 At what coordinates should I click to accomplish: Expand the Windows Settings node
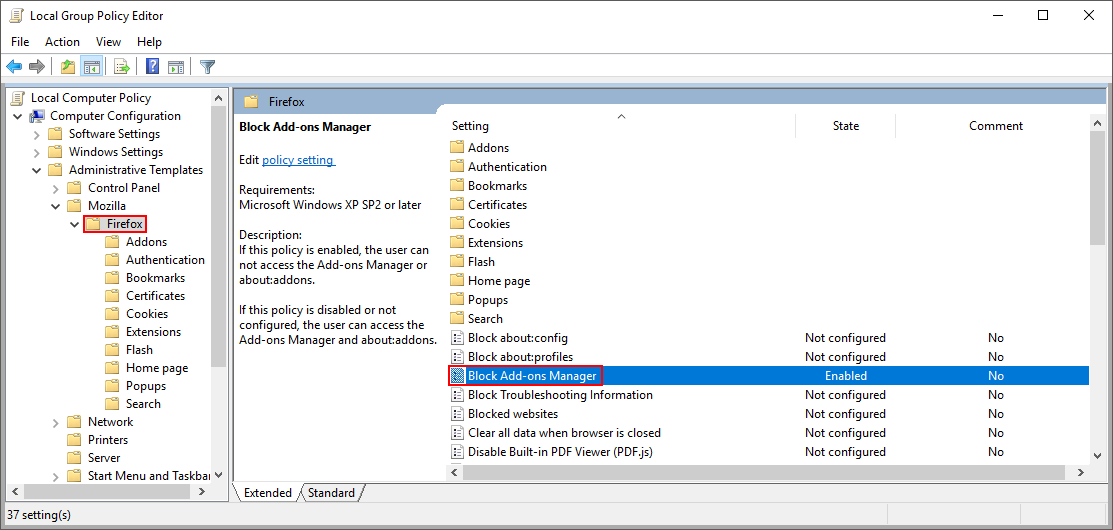click(x=37, y=152)
